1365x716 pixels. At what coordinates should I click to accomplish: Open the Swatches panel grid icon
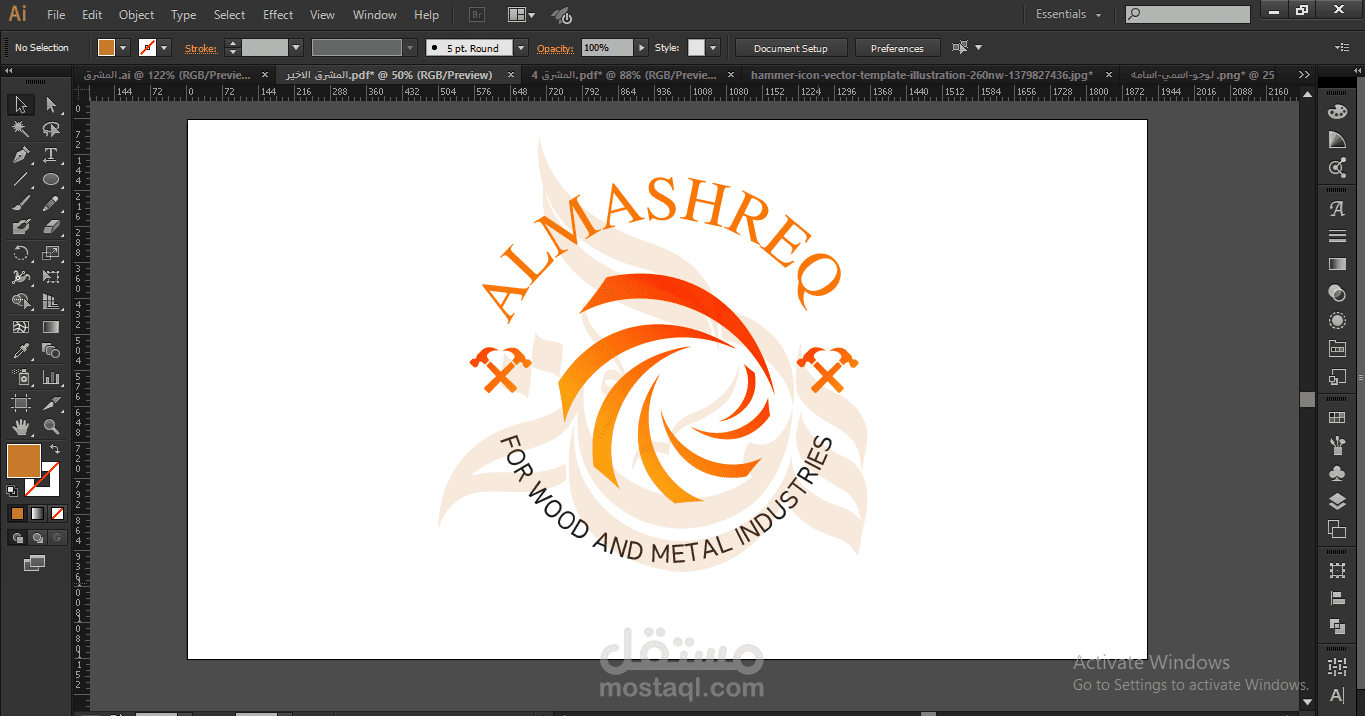[1337, 417]
